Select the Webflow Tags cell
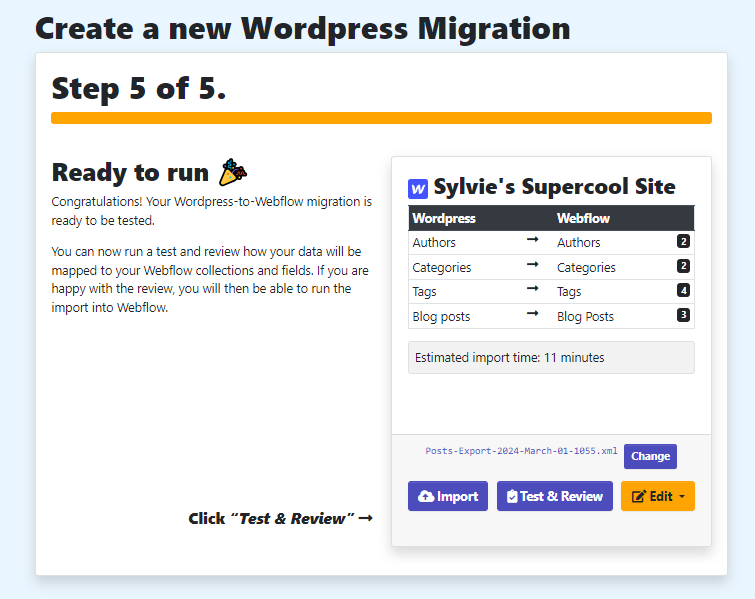755x599 pixels. click(569, 292)
